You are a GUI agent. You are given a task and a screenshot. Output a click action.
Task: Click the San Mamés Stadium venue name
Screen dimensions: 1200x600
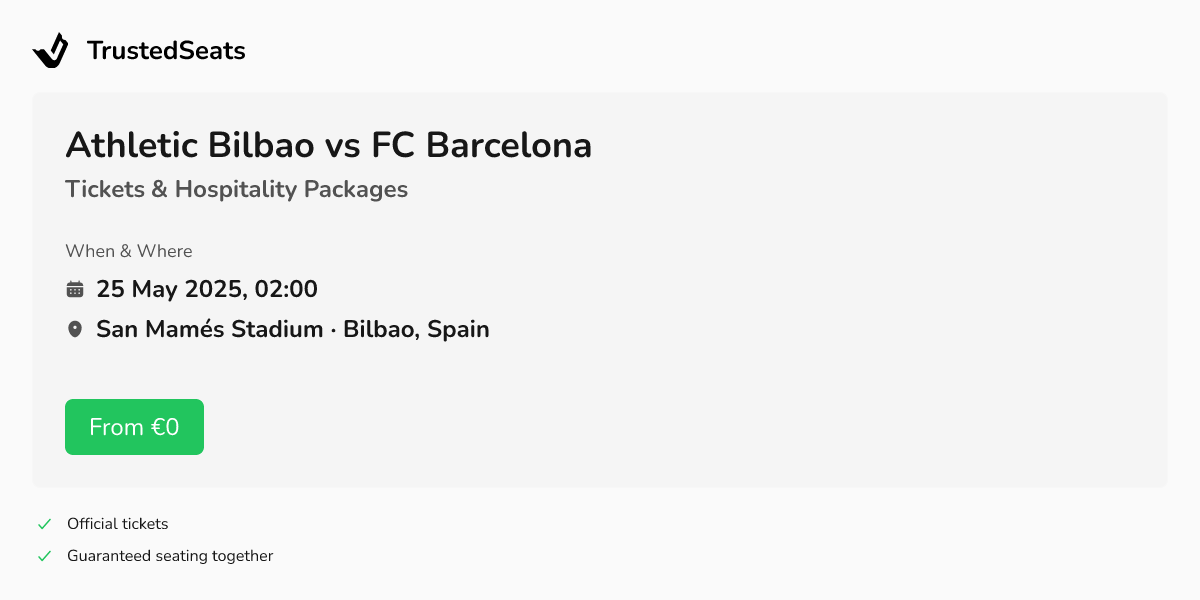209,329
